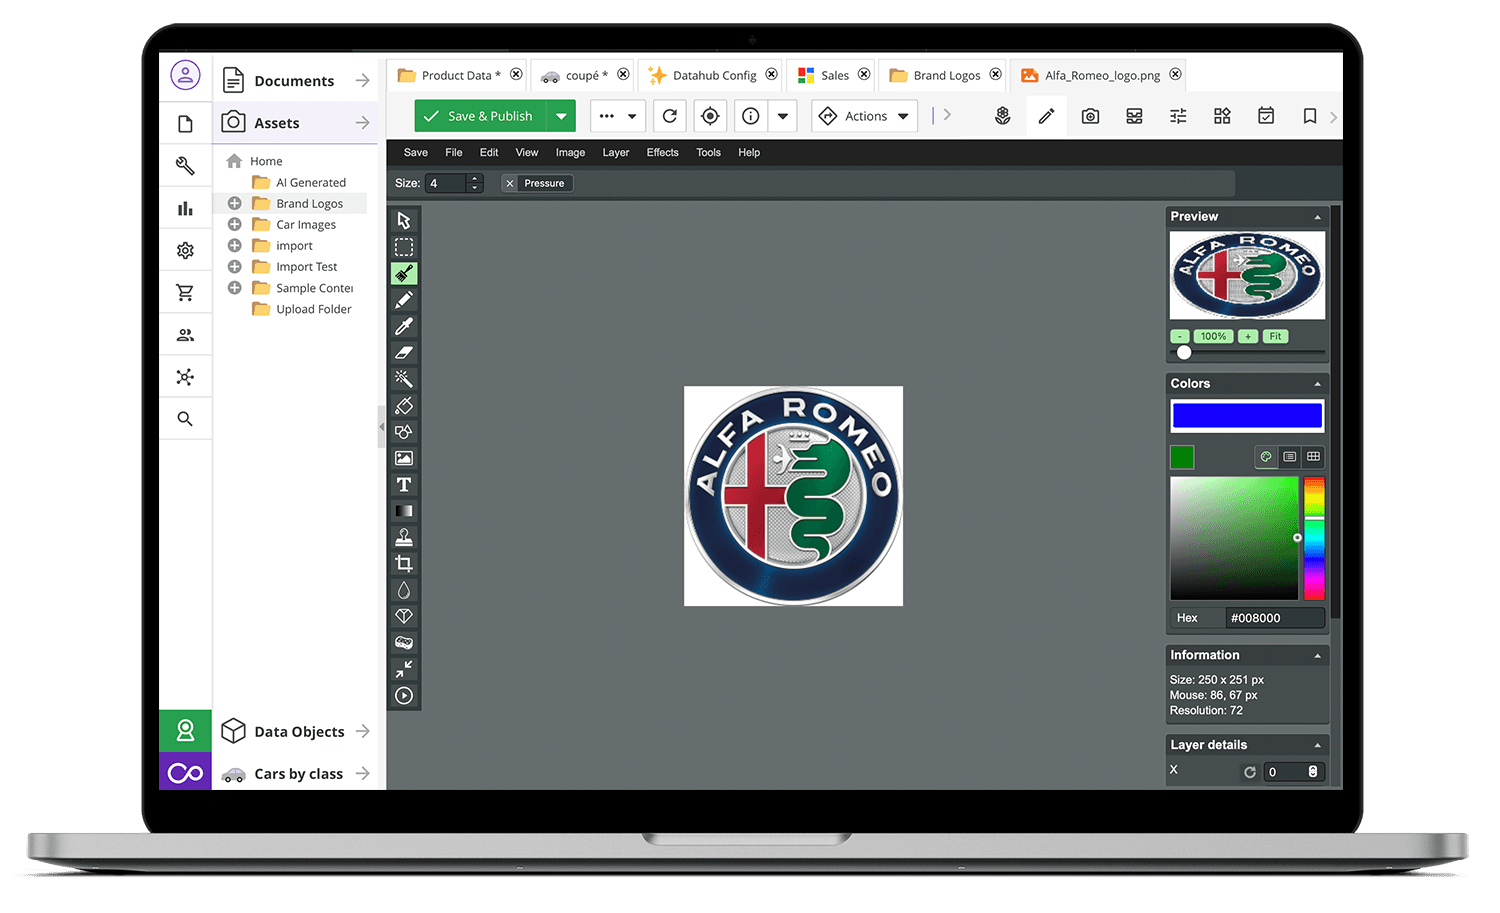Click the Fit preview button

[x=1275, y=337]
